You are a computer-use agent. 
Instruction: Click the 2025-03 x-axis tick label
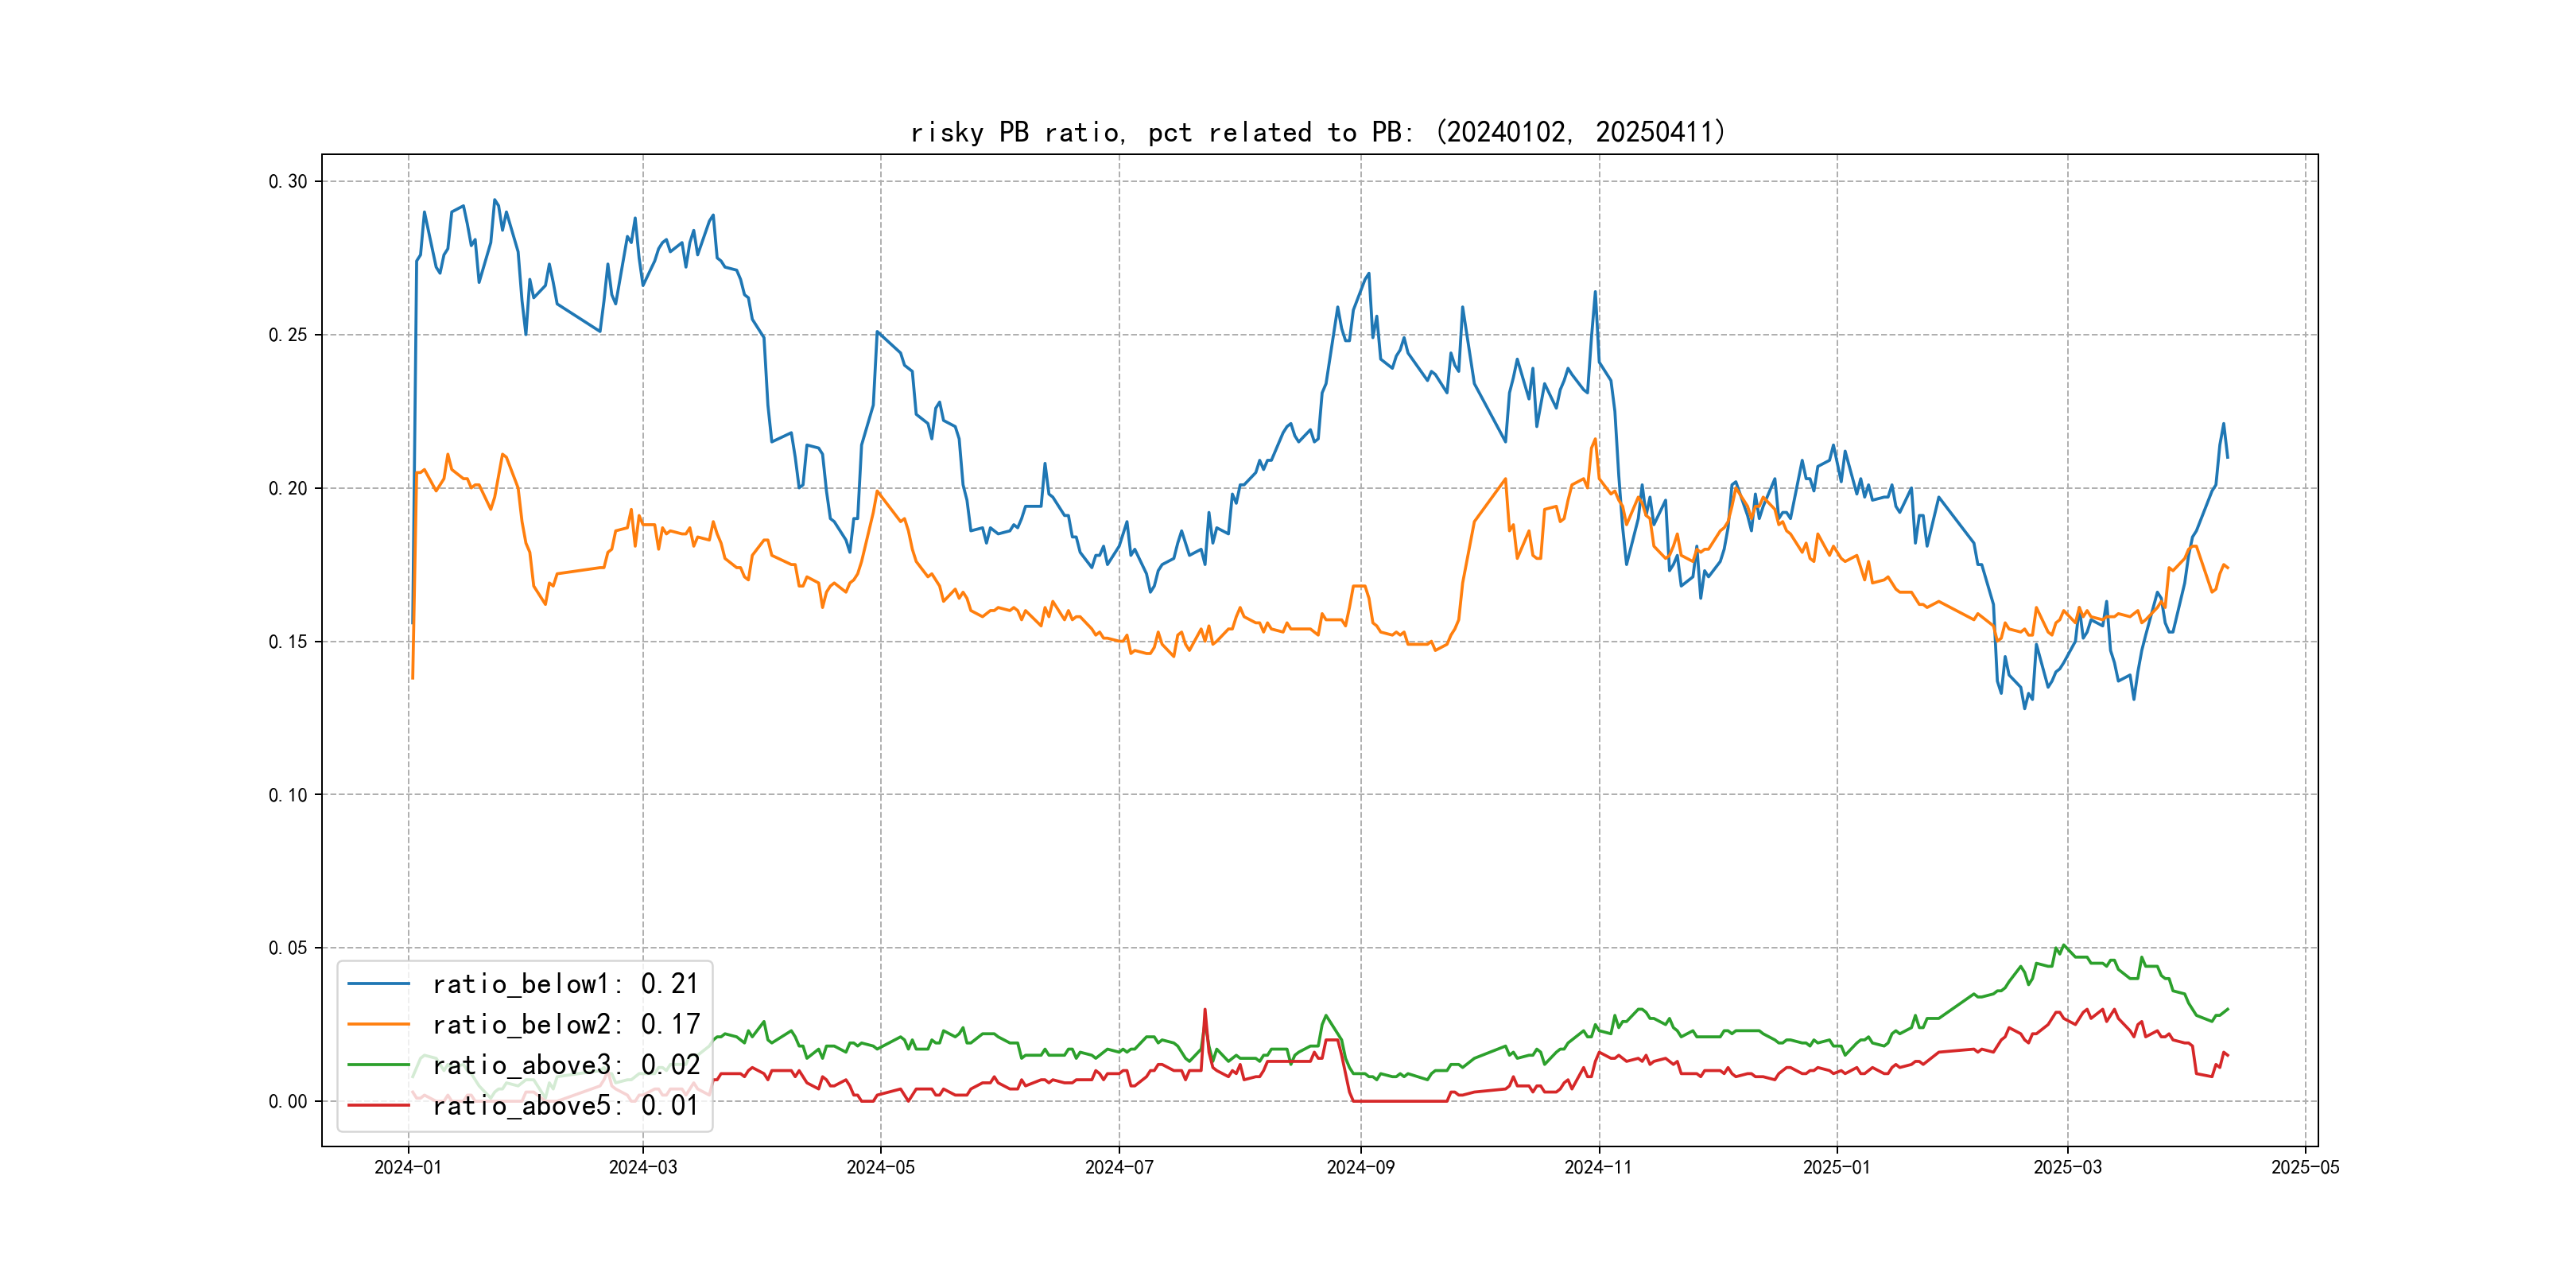click(x=2067, y=1167)
